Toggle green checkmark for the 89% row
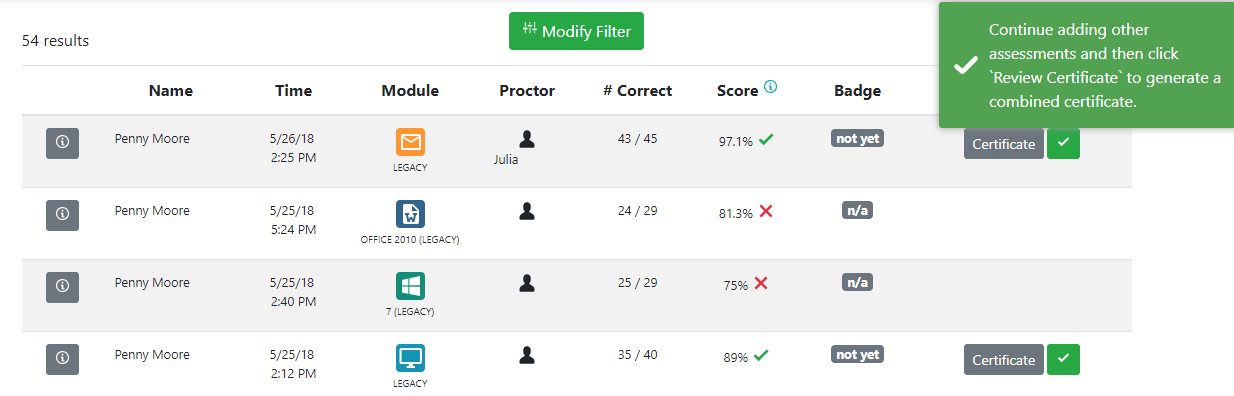This screenshot has width=1234, height=396. coord(1063,360)
